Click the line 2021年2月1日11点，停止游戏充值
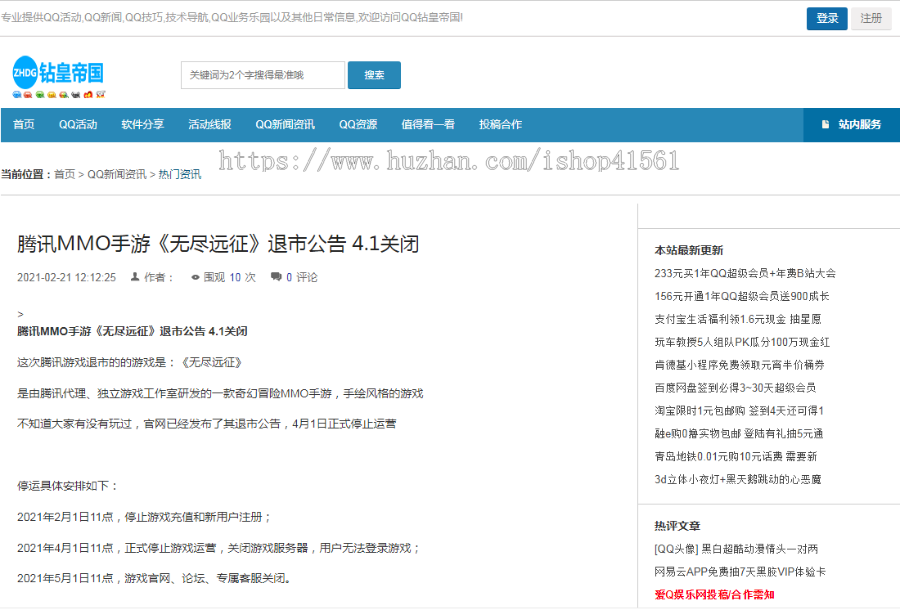 coord(144,517)
